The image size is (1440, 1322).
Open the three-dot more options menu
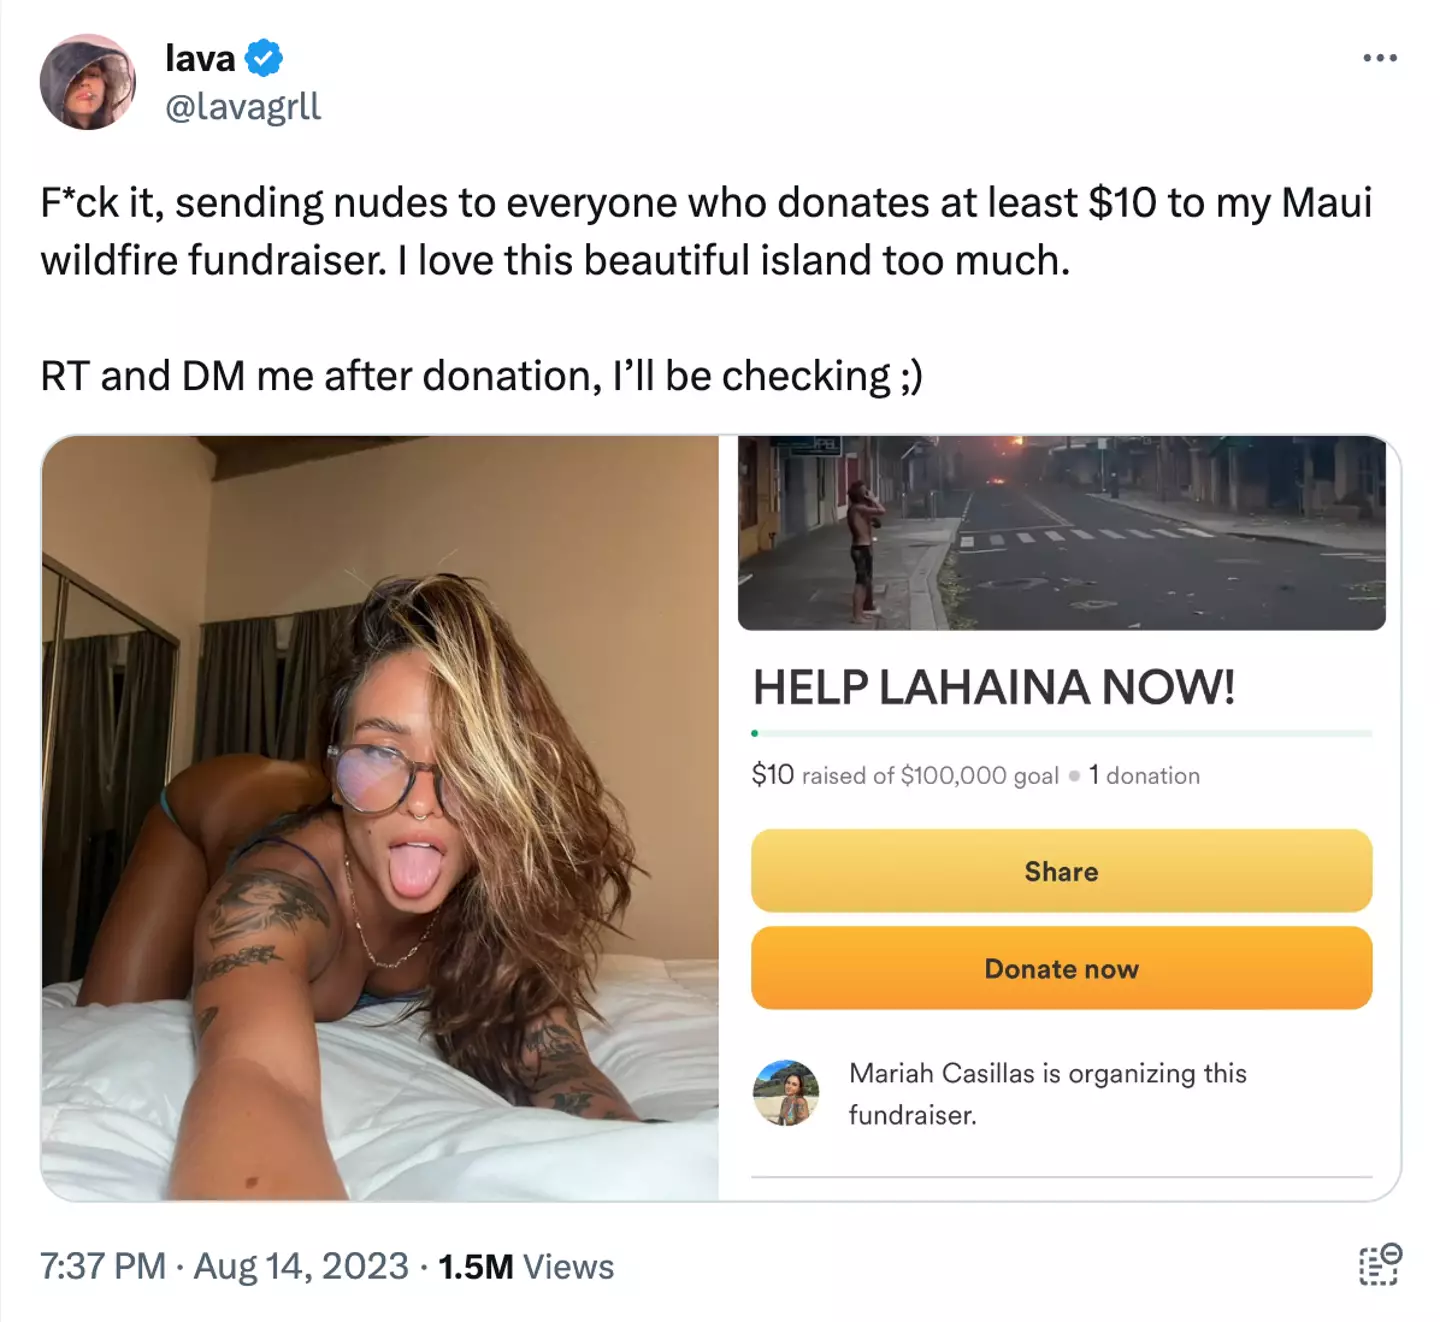pyautogui.click(x=1379, y=58)
